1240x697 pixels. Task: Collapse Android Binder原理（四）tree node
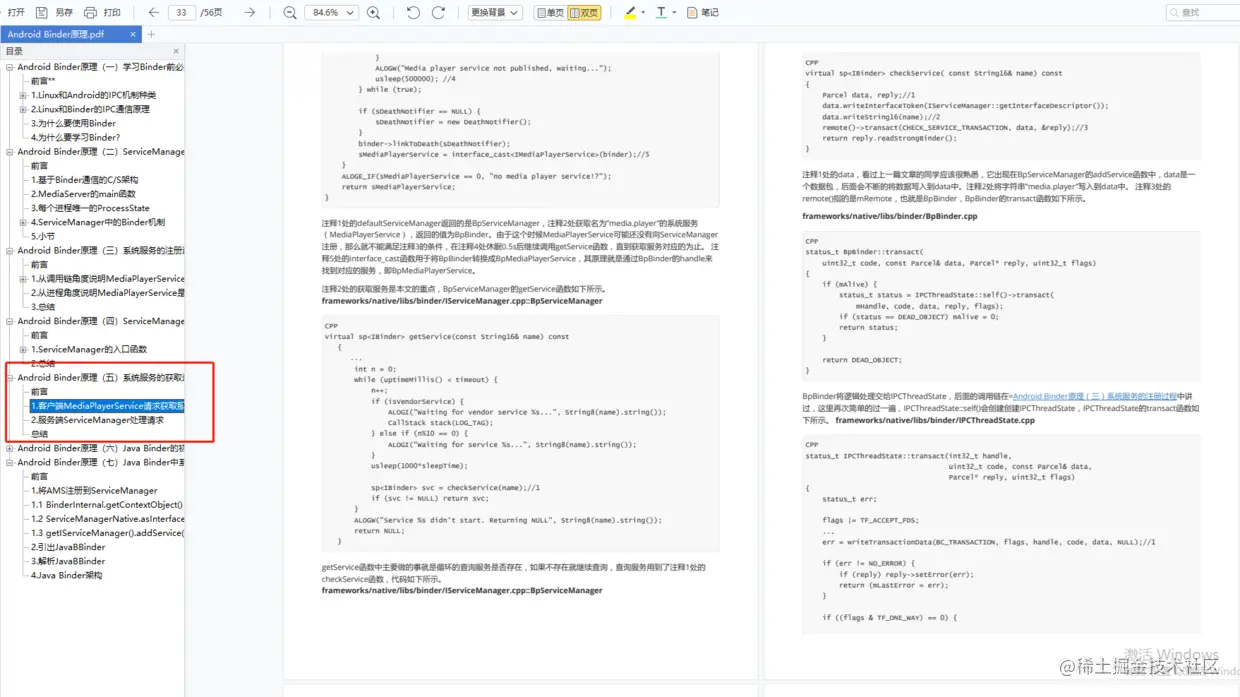click(x=10, y=321)
